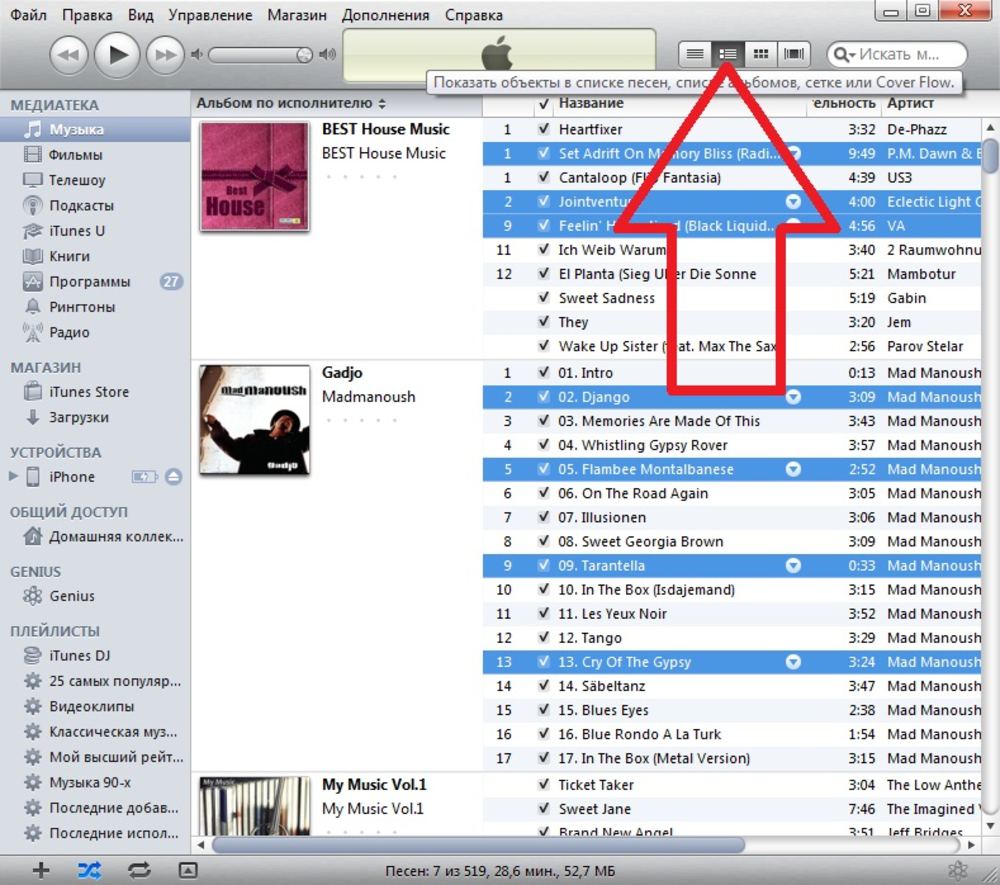Click the Play button
Screen dimensions: 1000x885
pyautogui.click(x=117, y=55)
